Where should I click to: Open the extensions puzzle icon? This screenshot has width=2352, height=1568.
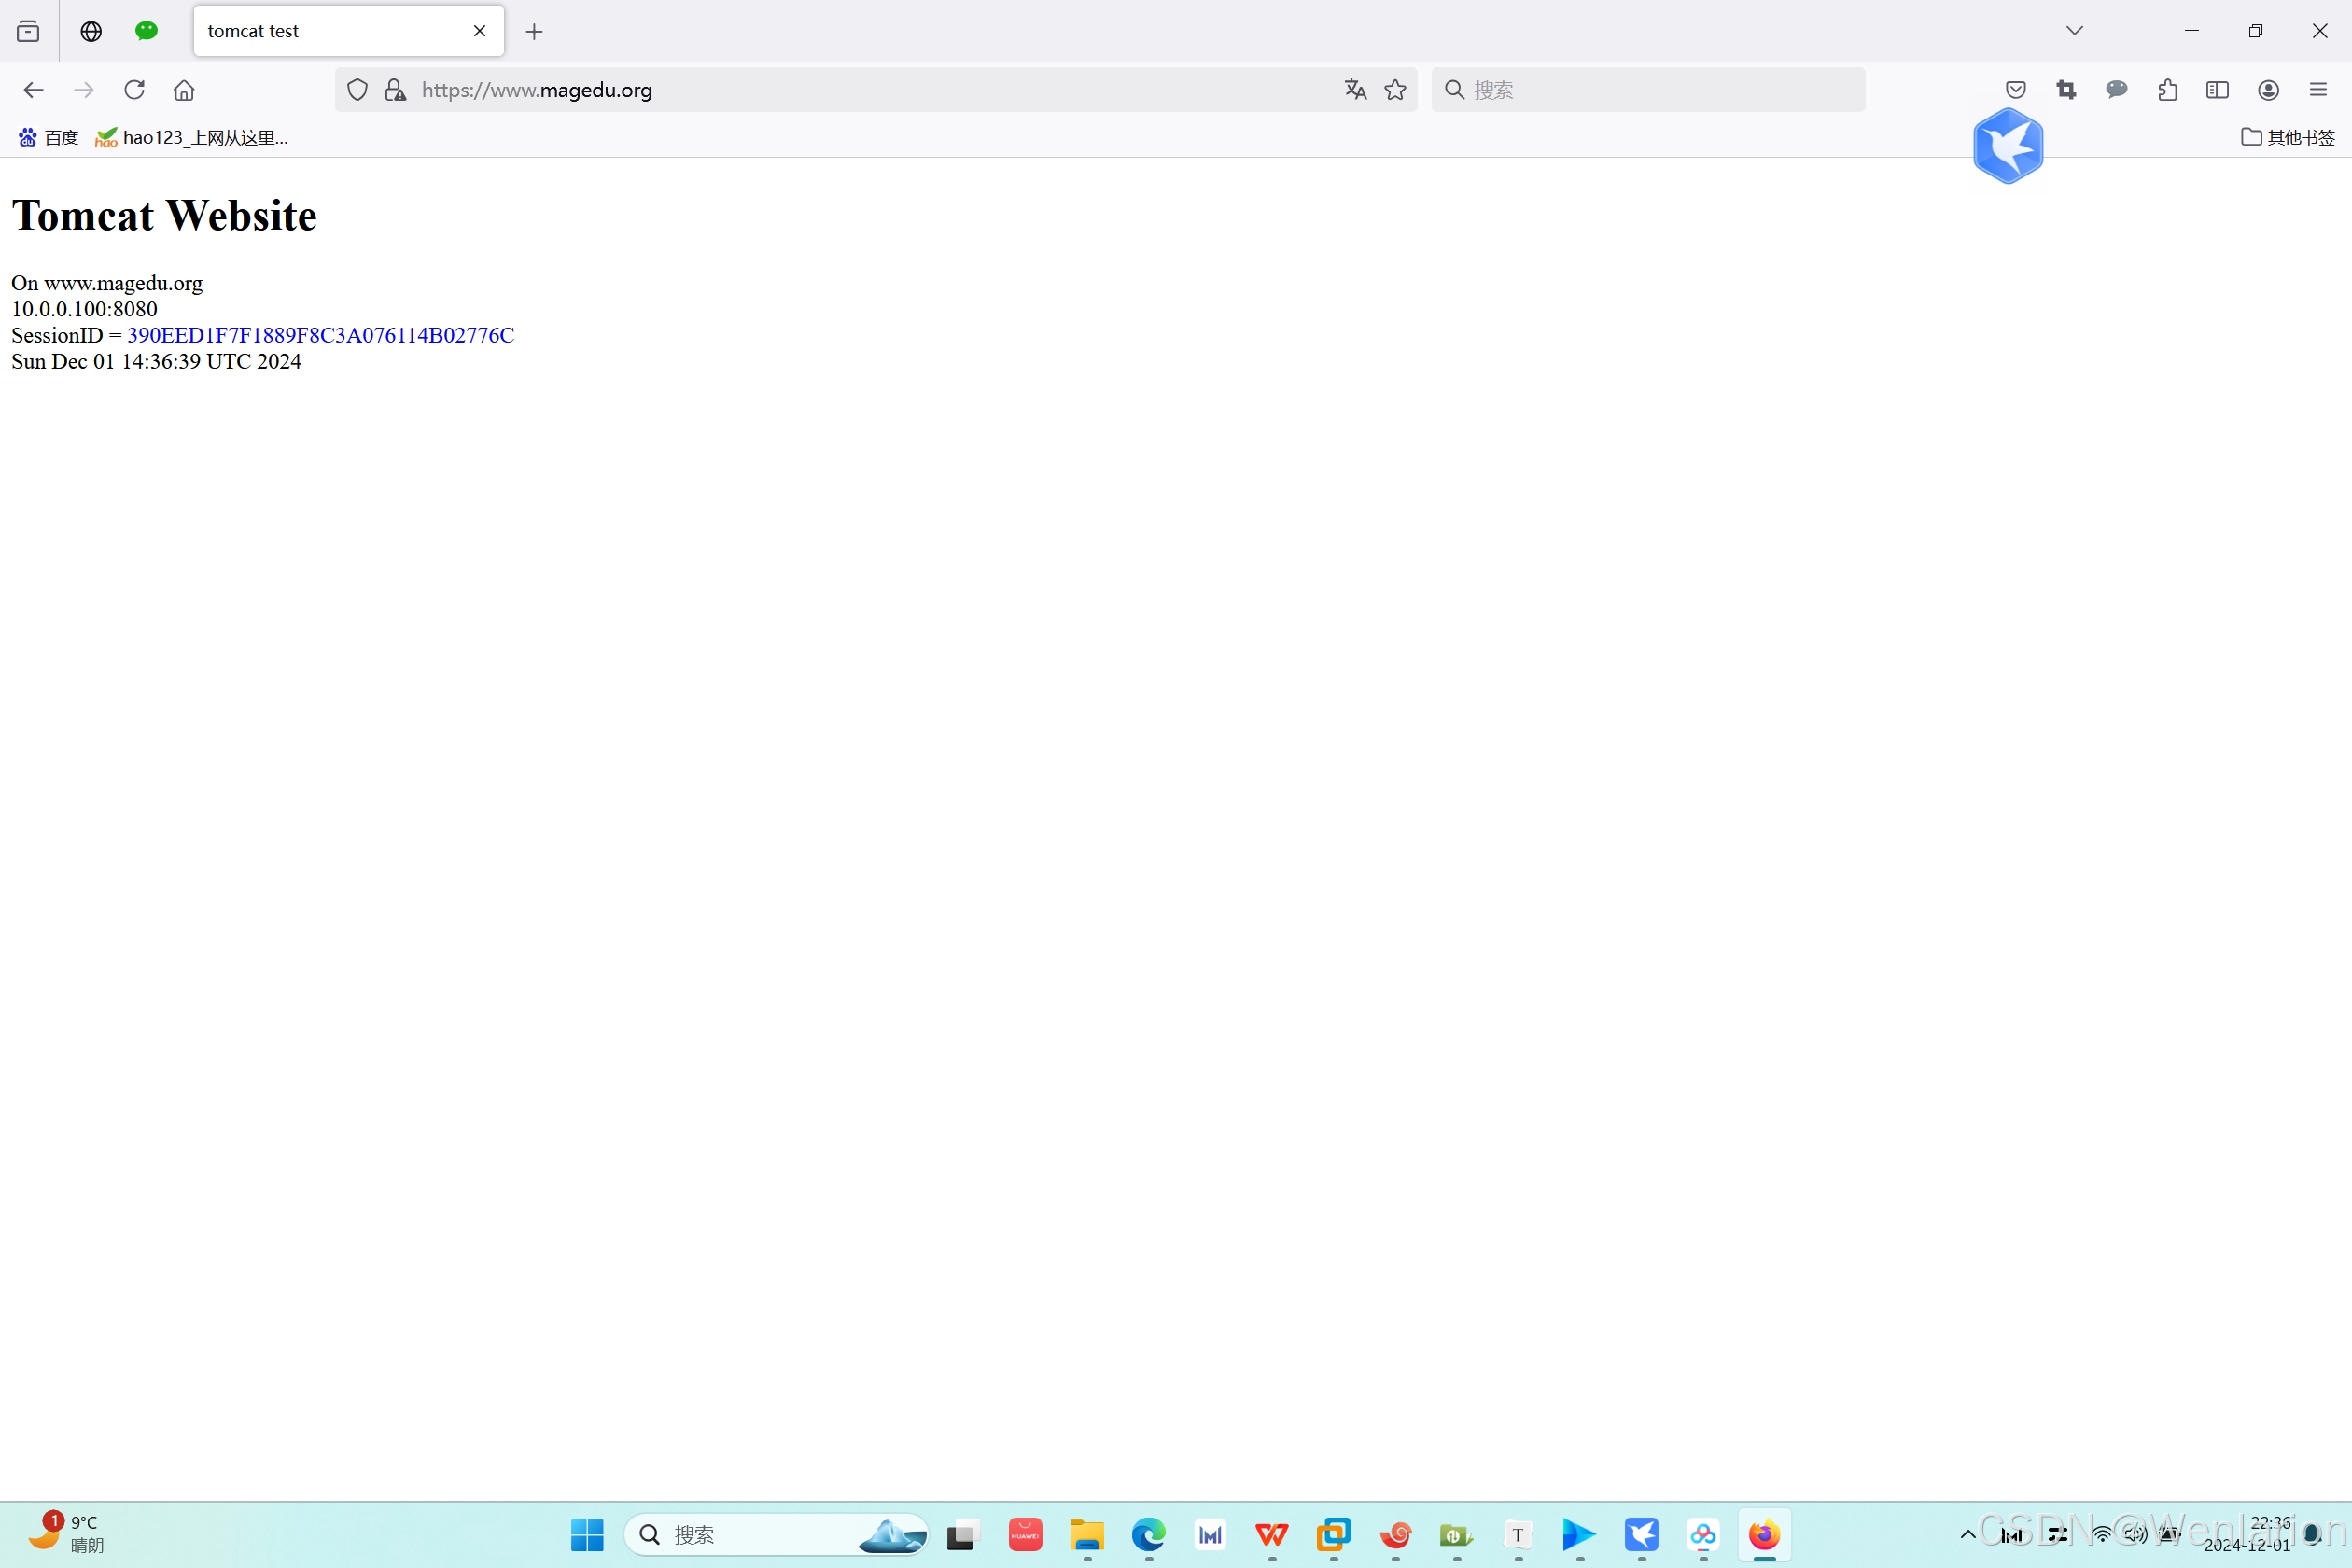point(2167,90)
